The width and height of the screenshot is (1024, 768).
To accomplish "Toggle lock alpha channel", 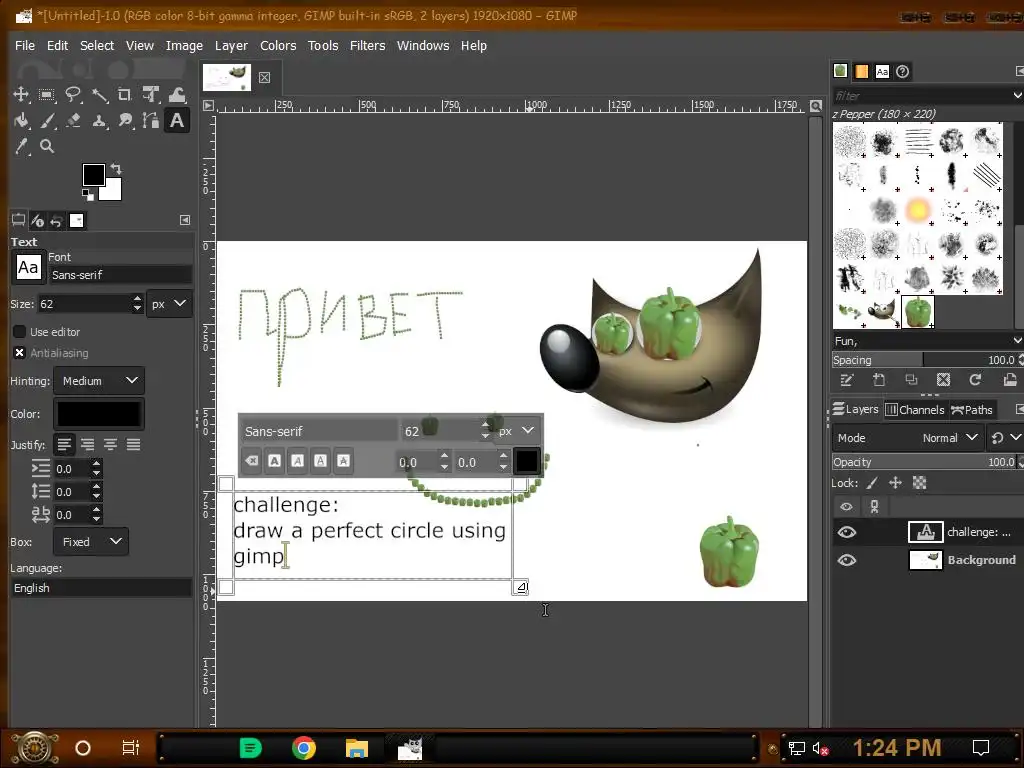I will pos(920,483).
